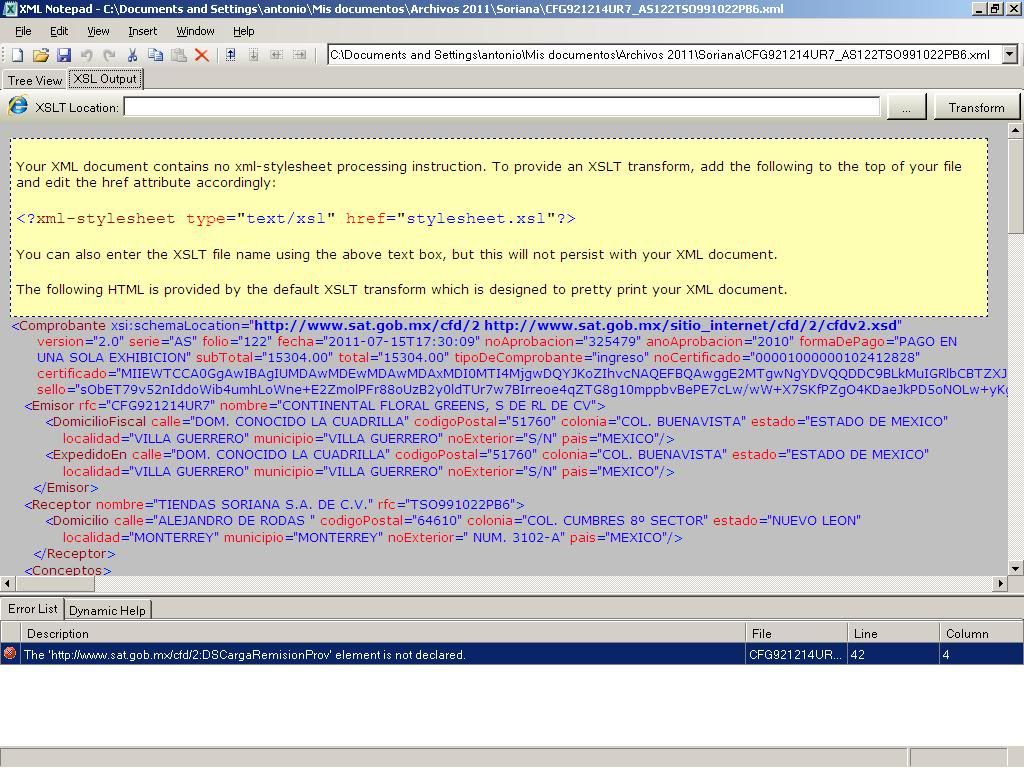Nudge node down with the down-arrow icon
Viewport: 1024px width, 768px height.
(253, 55)
